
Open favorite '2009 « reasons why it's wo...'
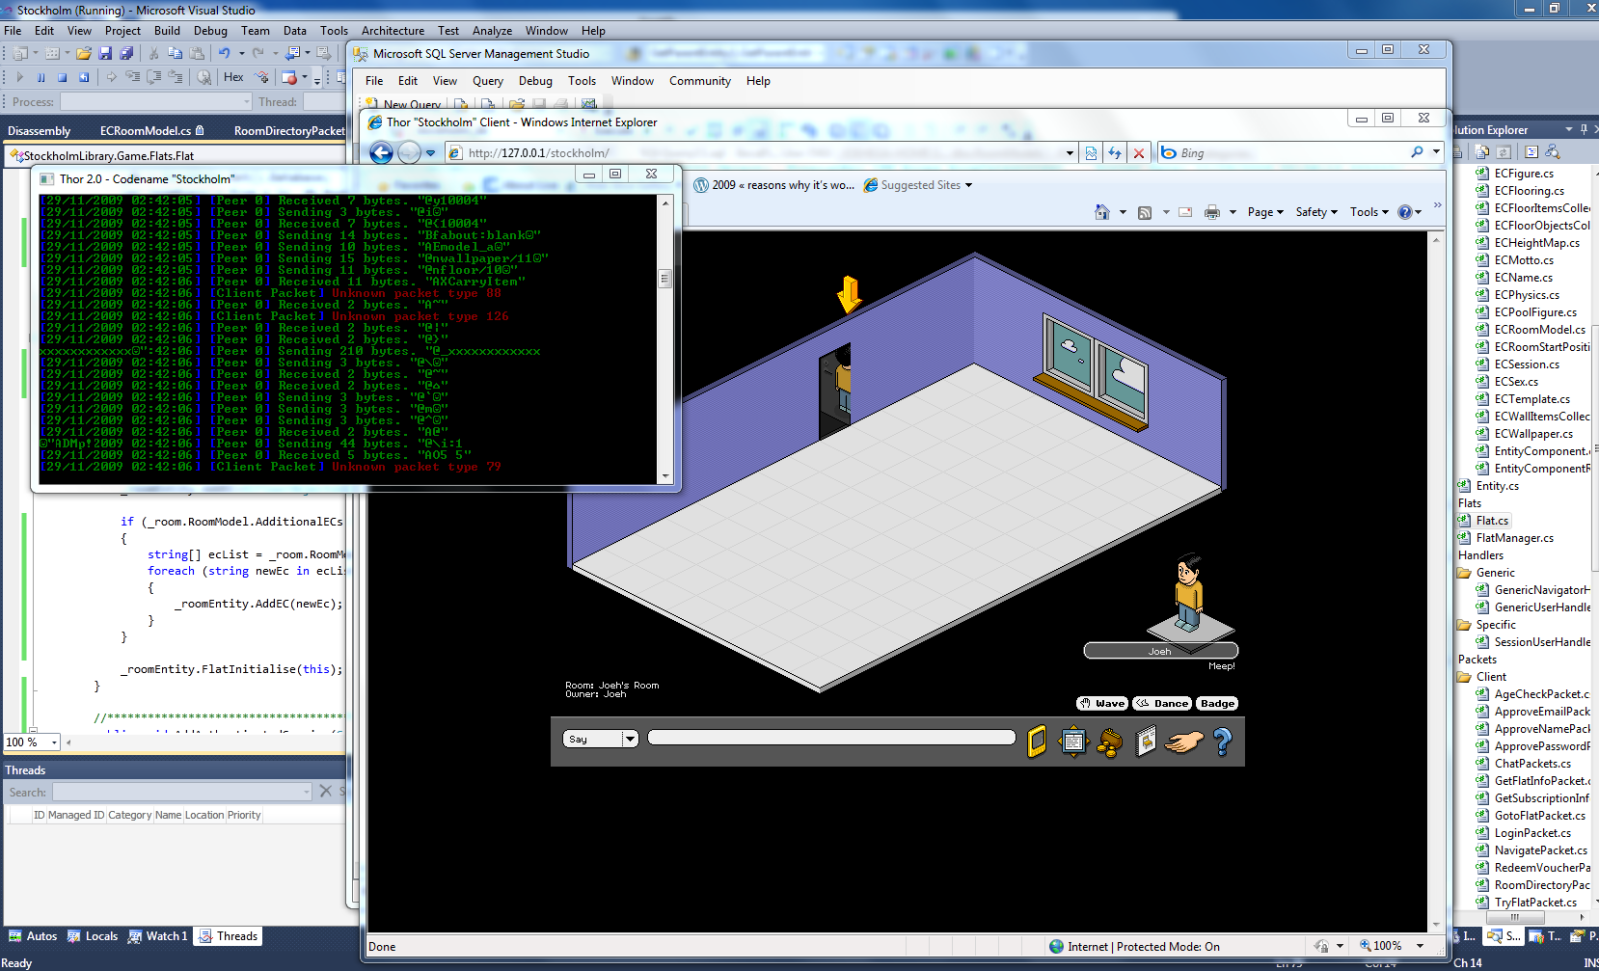tap(775, 185)
